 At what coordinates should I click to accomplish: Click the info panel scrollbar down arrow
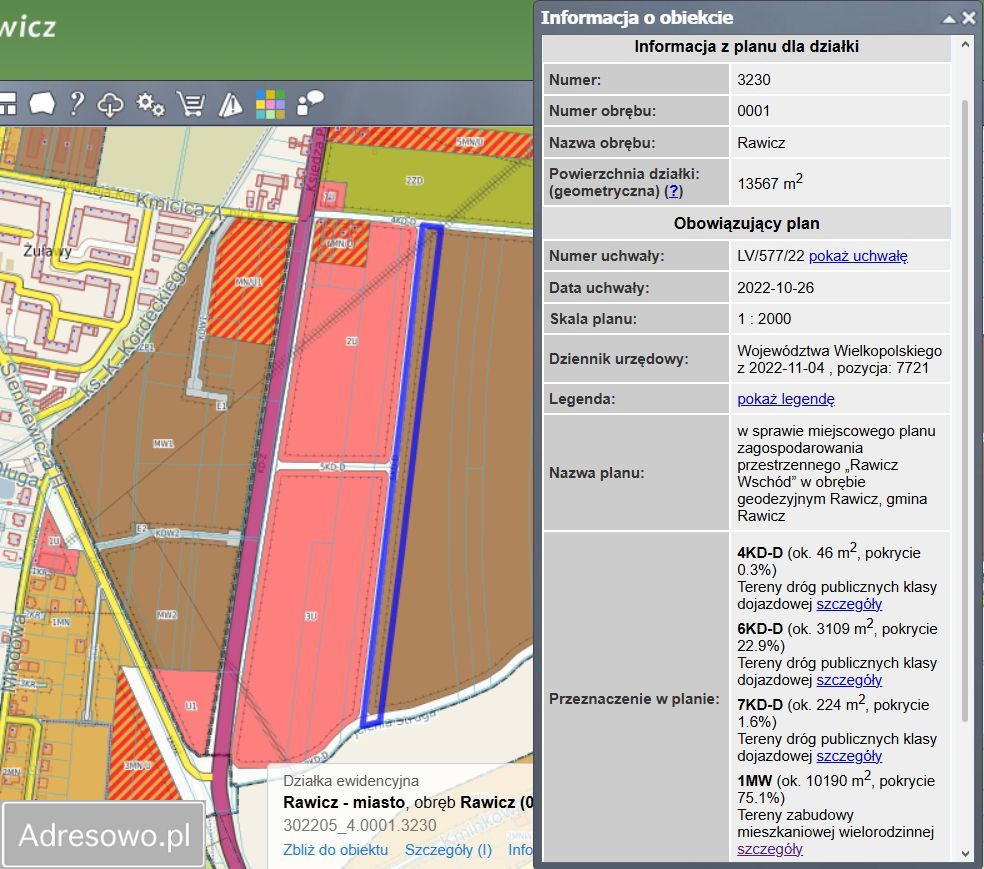(x=966, y=853)
